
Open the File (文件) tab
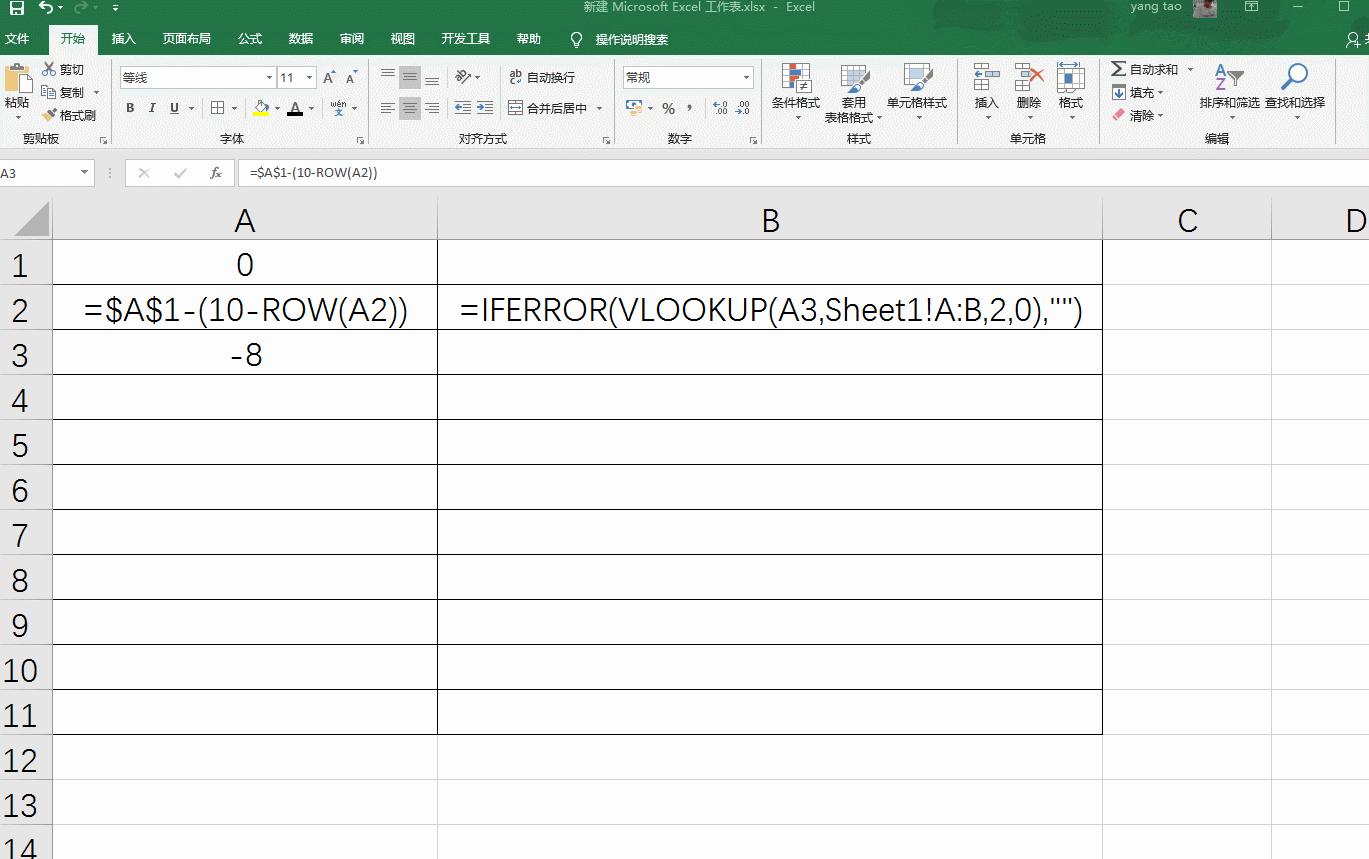17,39
